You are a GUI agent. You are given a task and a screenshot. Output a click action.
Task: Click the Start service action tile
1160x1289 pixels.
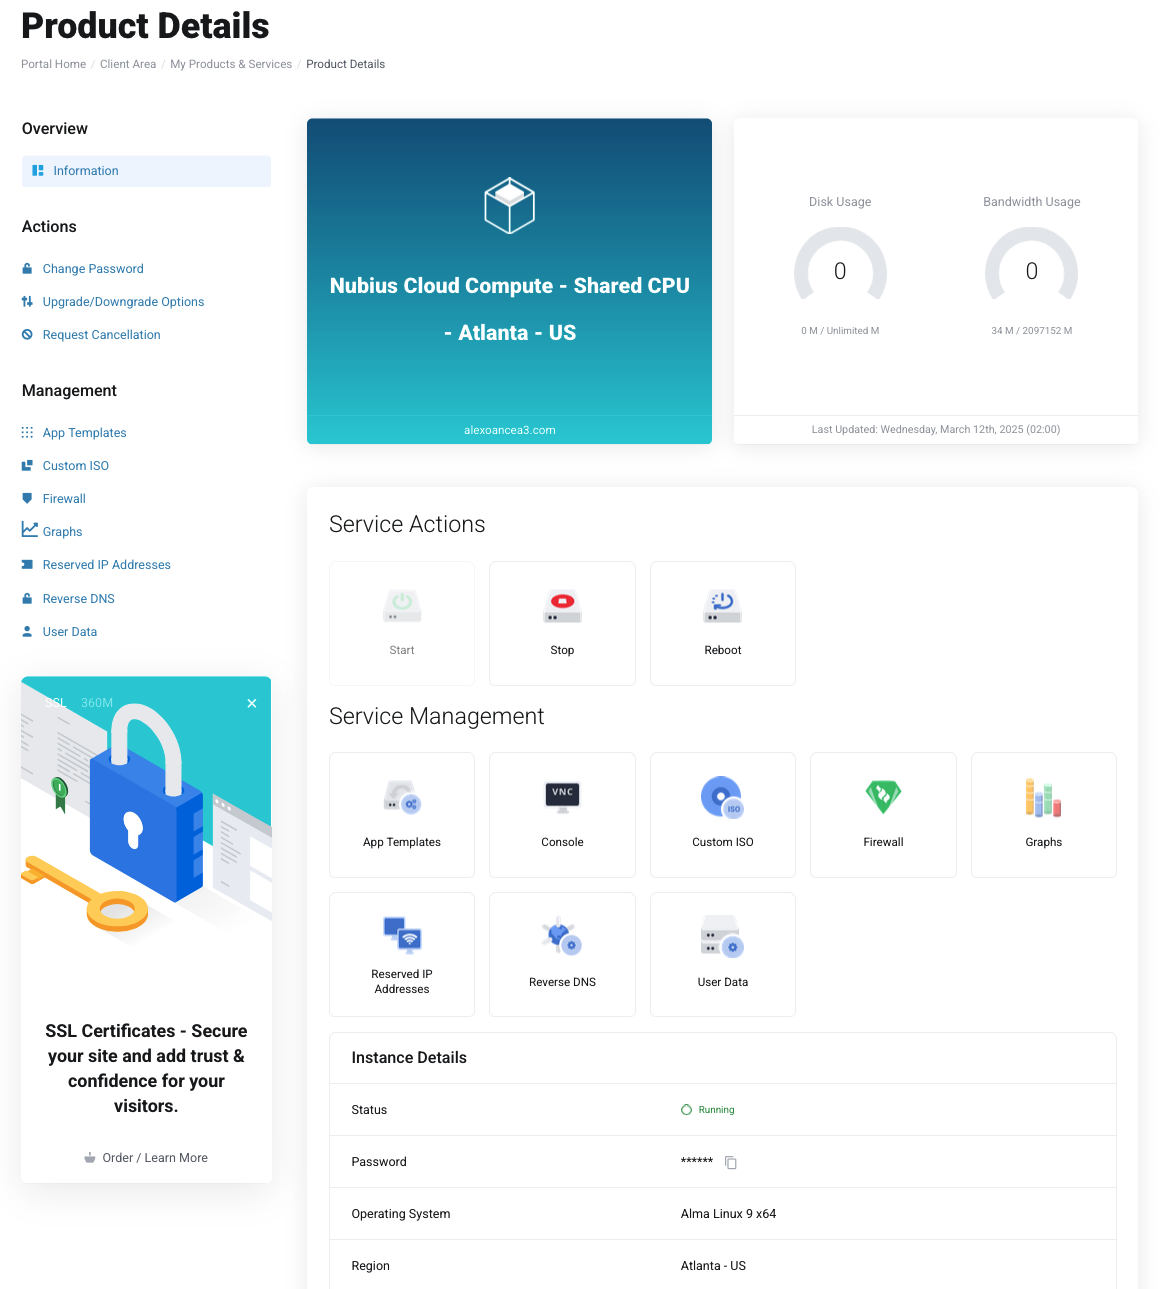[x=402, y=623]
